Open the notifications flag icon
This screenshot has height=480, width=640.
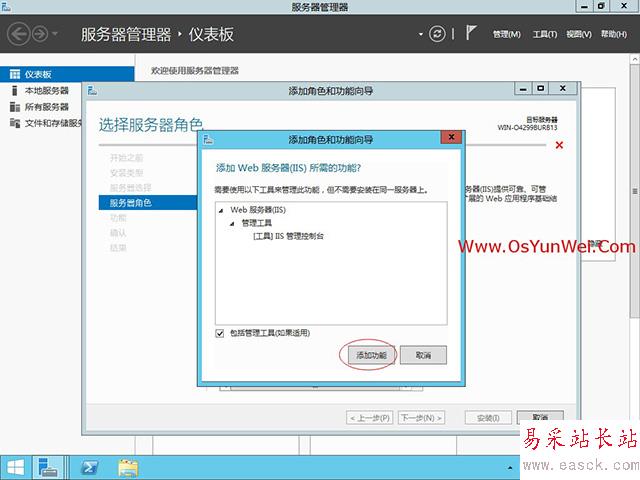[471, 33]
